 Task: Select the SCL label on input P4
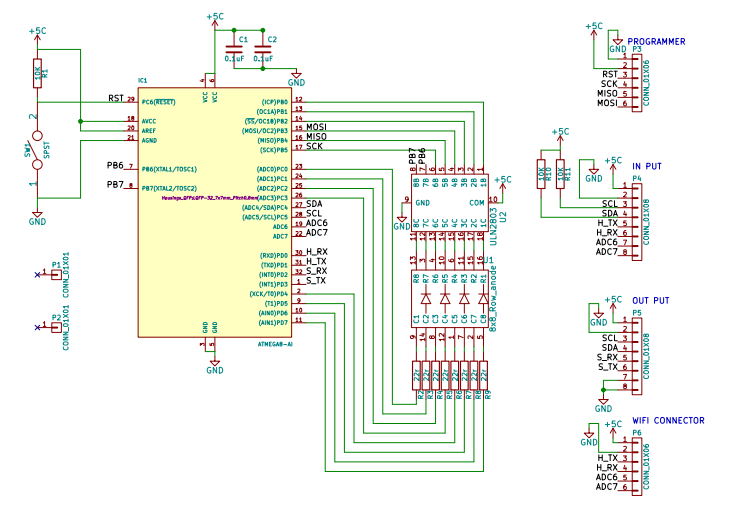[609, 204]
